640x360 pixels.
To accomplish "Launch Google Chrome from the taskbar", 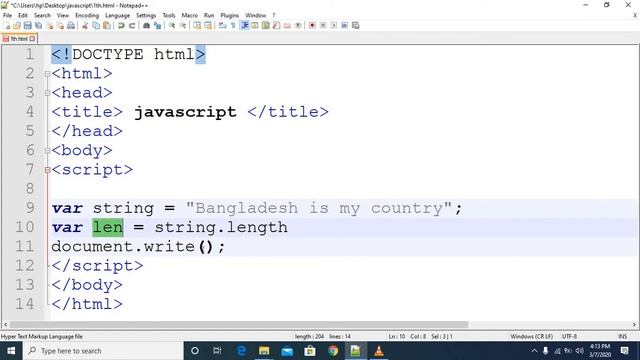I will click(x=333, y=351).
